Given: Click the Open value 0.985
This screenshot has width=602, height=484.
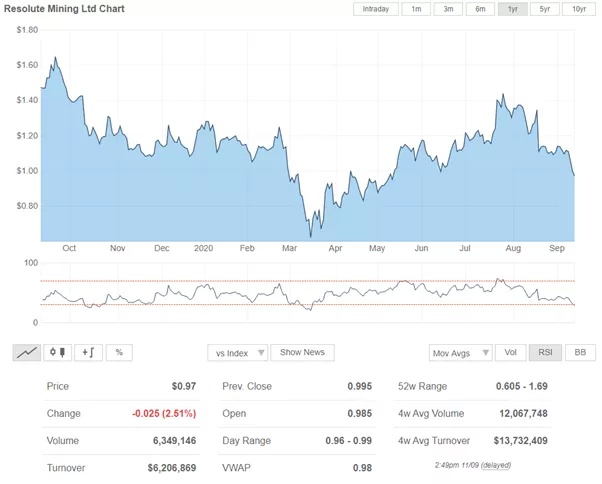Looking at the screenshot, I should point(359,413).
